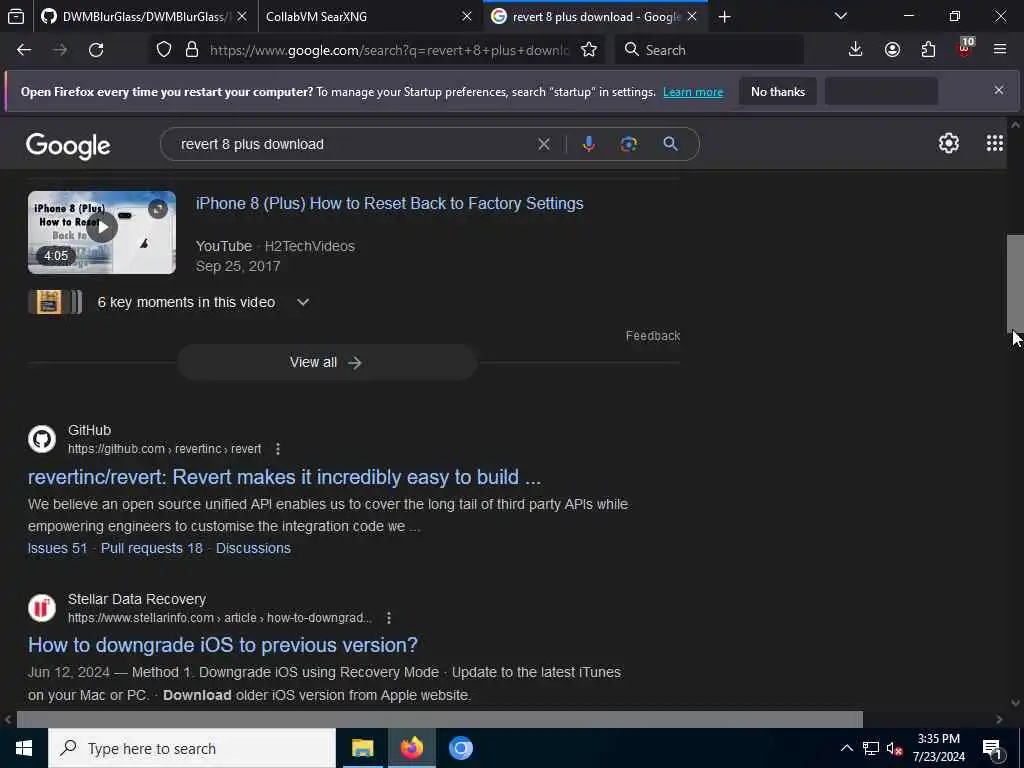Viewport: 1024px width, 768px height.
Task: Open Stellar Data Recovery site icon
Action: coord(42,608)
